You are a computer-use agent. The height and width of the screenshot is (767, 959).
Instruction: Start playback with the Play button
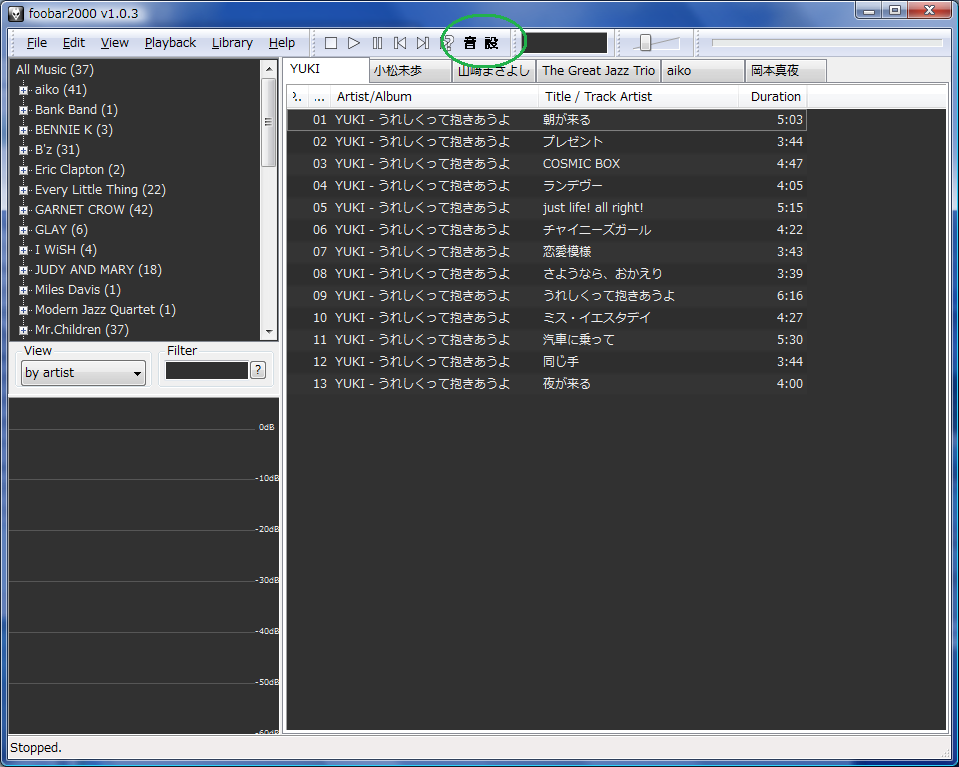[x=354, y=43]
